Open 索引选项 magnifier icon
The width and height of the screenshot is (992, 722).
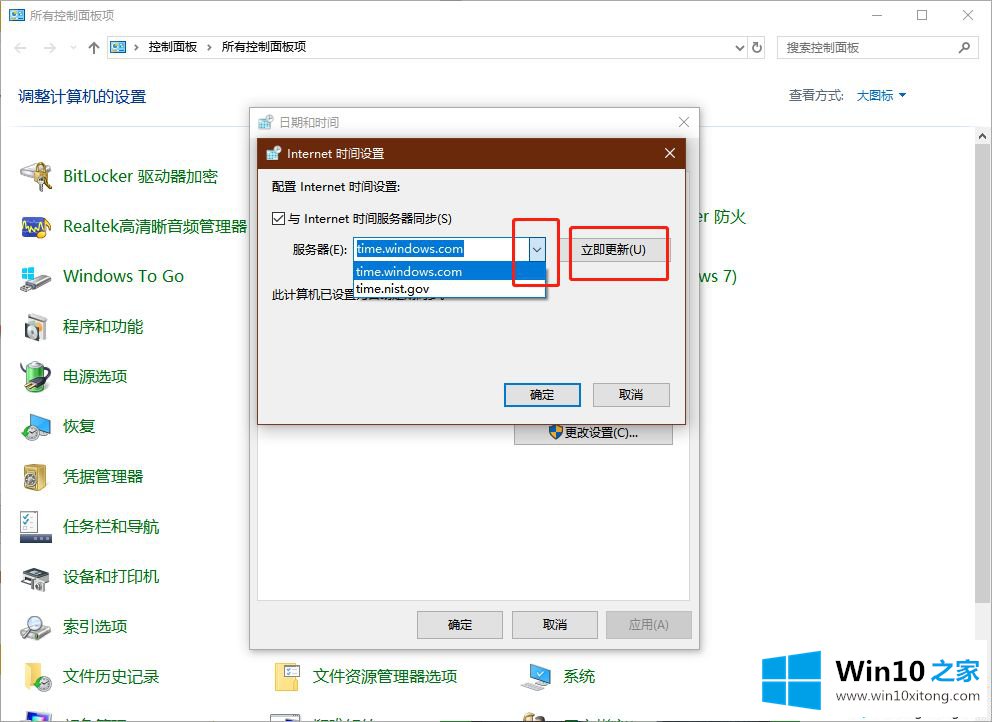(x=36, y=627)
